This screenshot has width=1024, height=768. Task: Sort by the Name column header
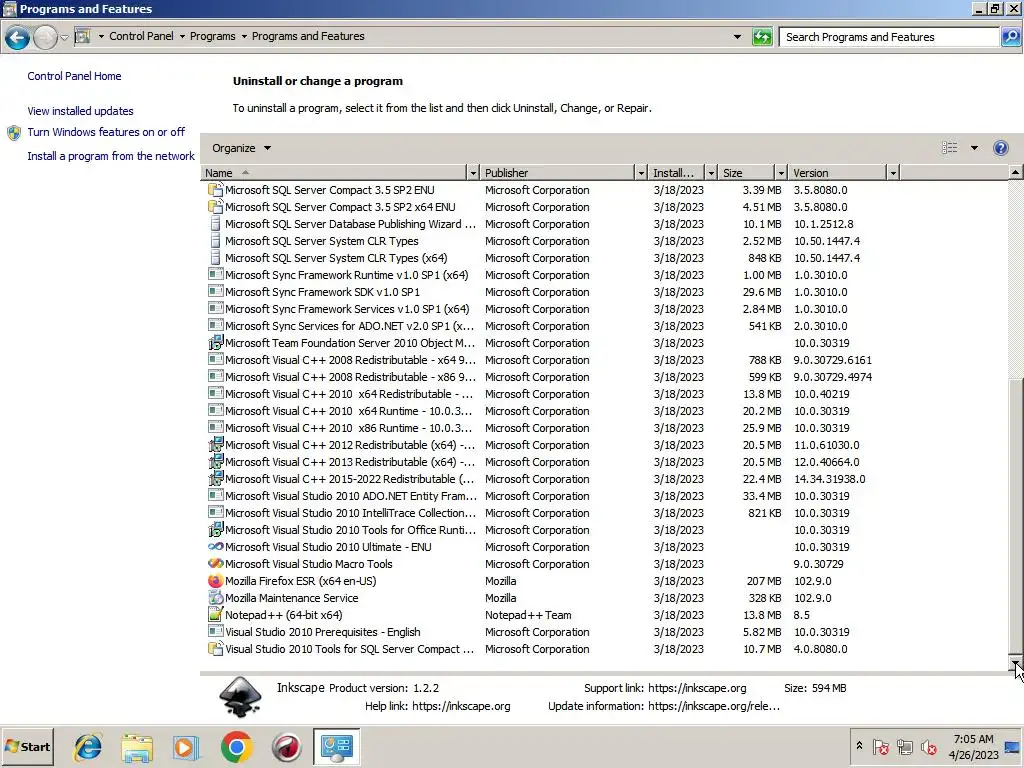(x=334, y=173)
